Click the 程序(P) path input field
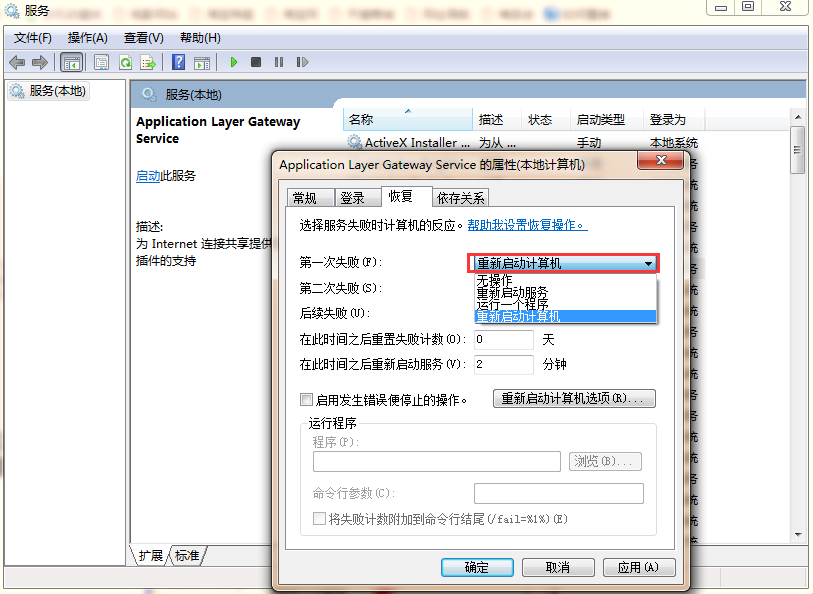The width and height of the screenshot is (813, 594). click(x=437, y=461)
